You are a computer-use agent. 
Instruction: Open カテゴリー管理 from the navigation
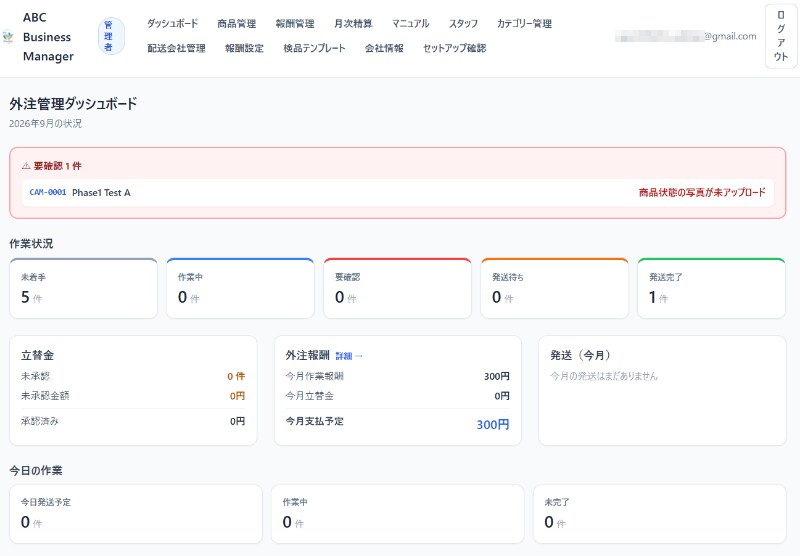tap(524, 23)
